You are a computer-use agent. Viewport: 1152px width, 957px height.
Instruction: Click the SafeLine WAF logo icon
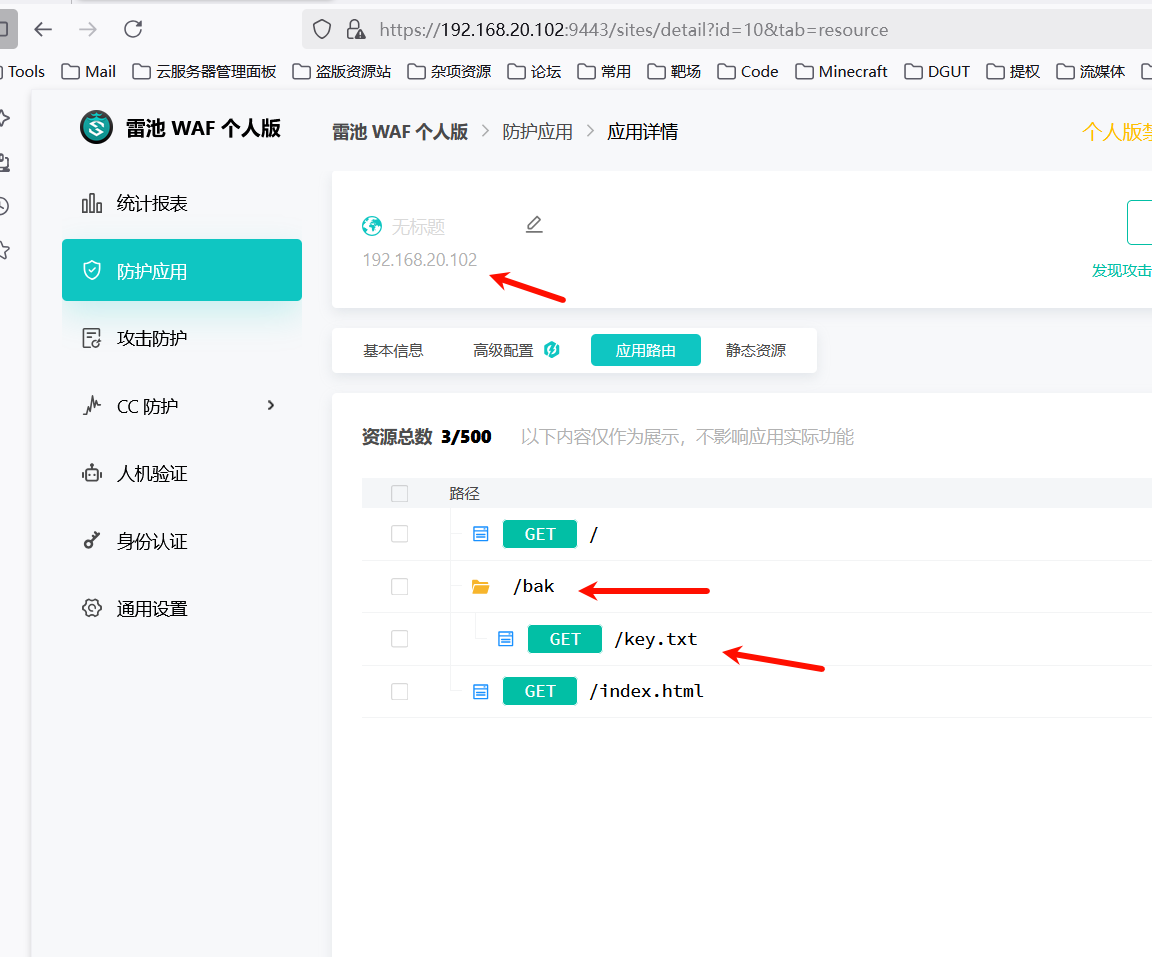coord(97,128)
